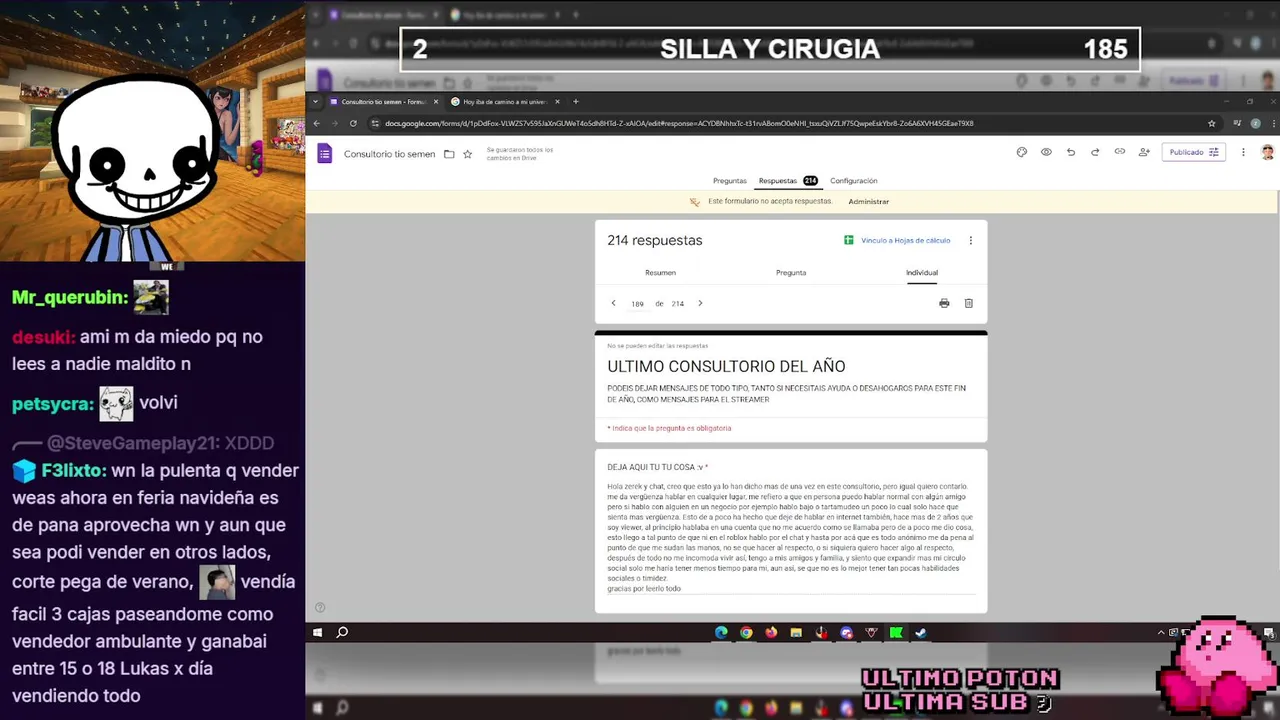Star the Consultorio tio semen form
The image size is (1280, 720).
point(467,154)
